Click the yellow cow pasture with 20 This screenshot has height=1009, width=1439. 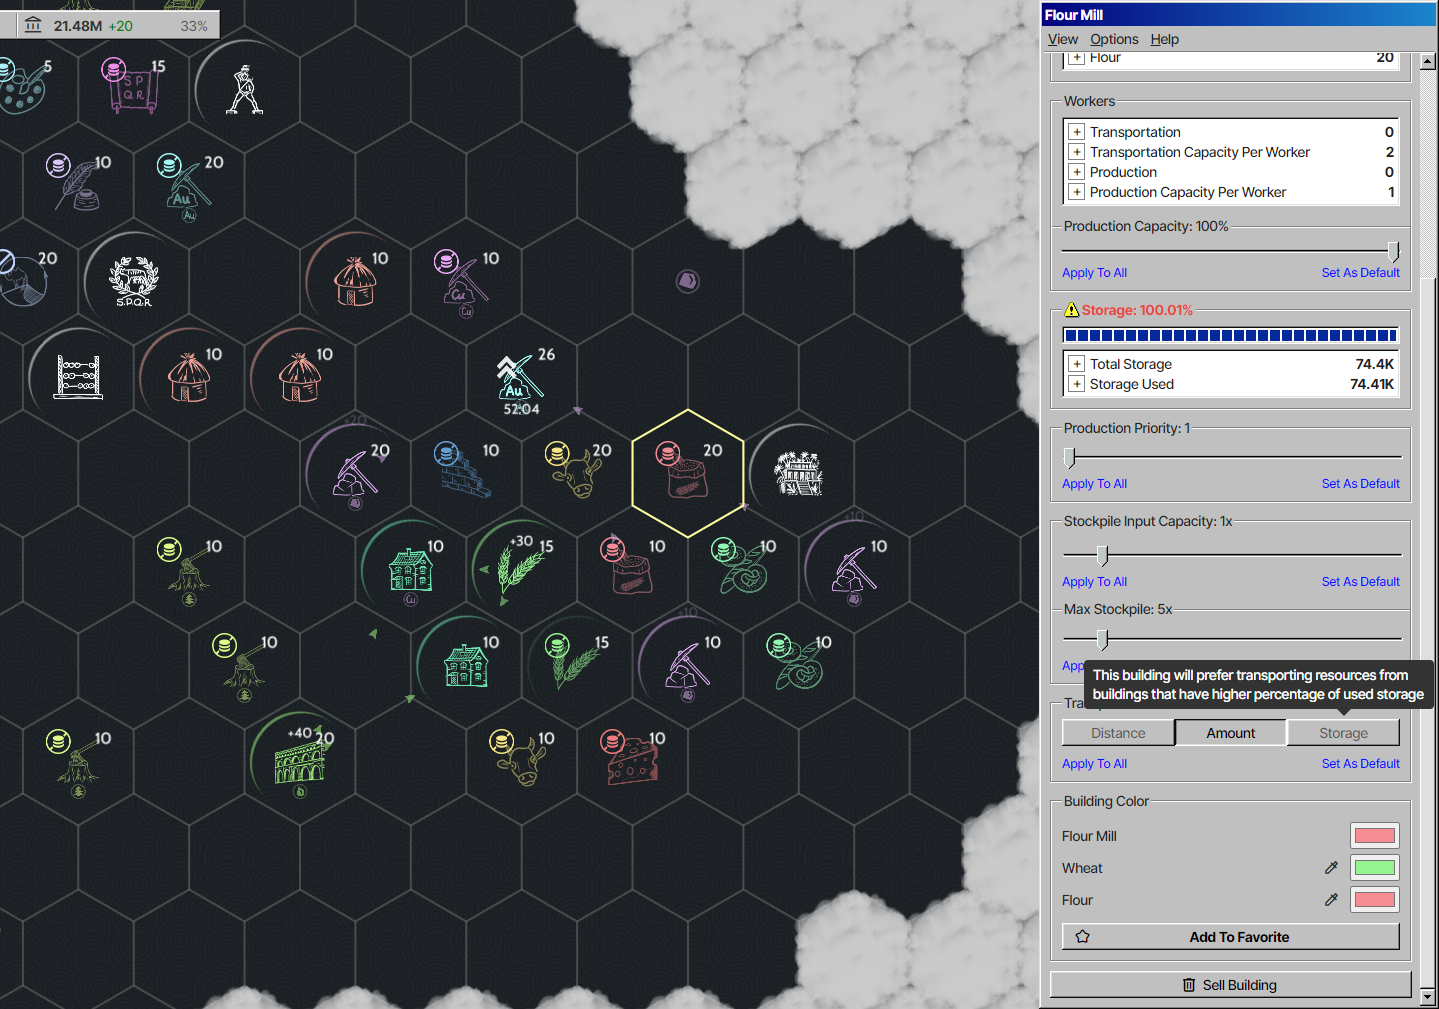[576, 470]
